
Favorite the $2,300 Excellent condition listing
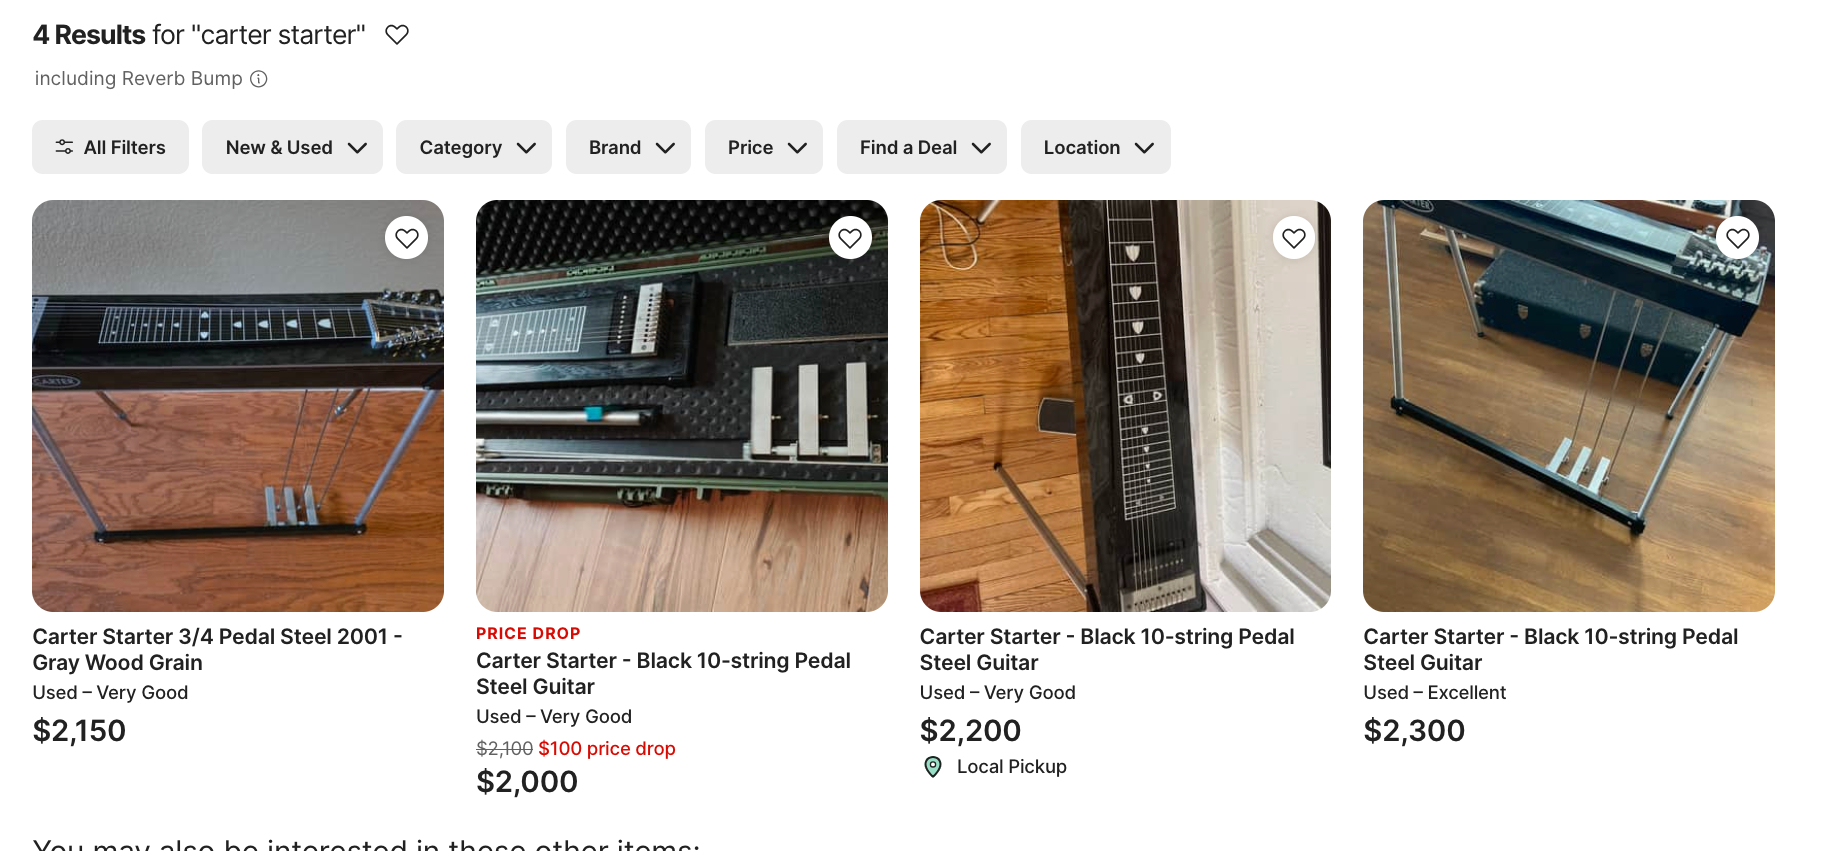pos(1737,238)
